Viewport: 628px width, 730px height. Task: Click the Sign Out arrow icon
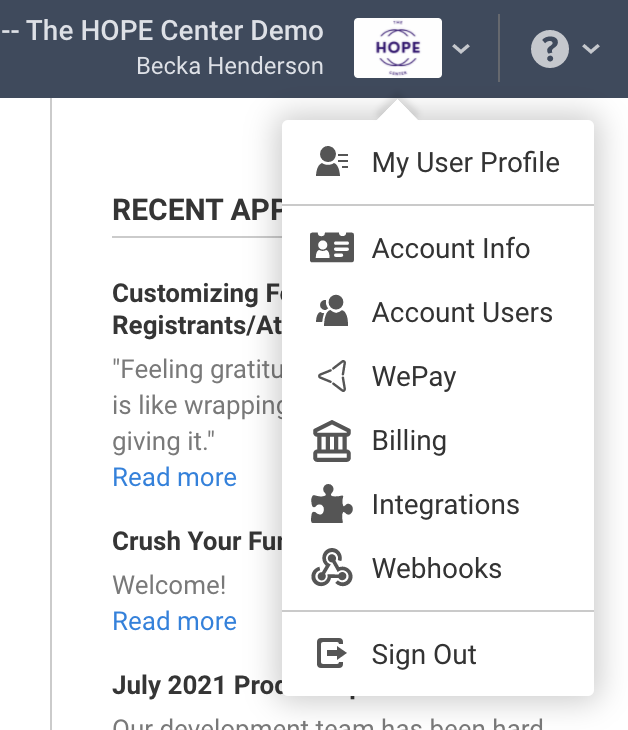pyautogui.click(x=331, y=654)
